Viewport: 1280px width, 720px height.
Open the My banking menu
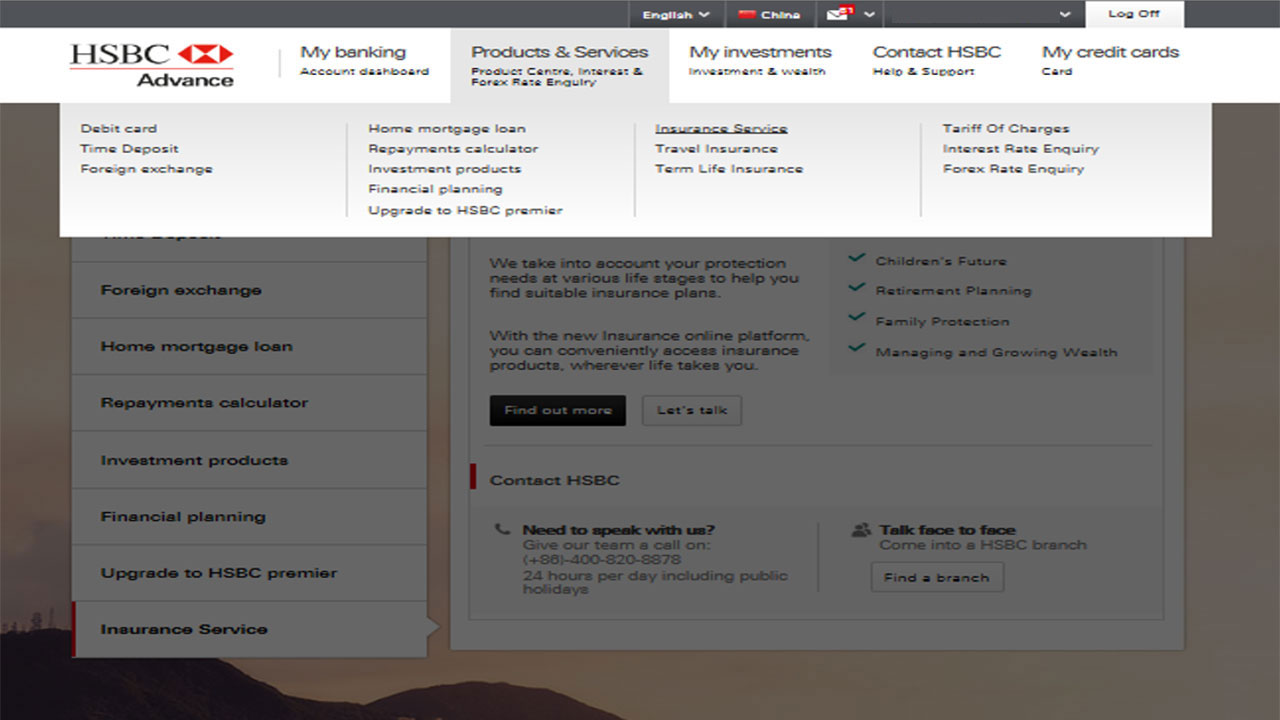364,60
